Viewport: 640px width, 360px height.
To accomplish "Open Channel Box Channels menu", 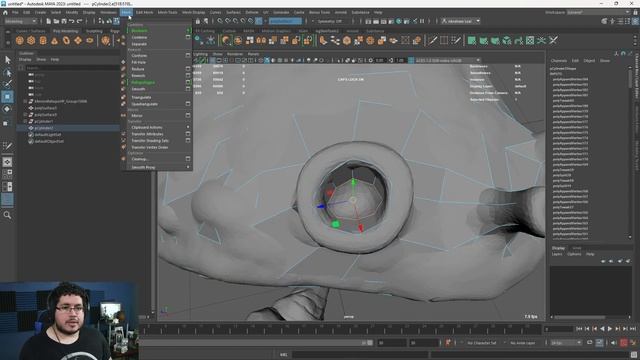I will tap(559, 60).
